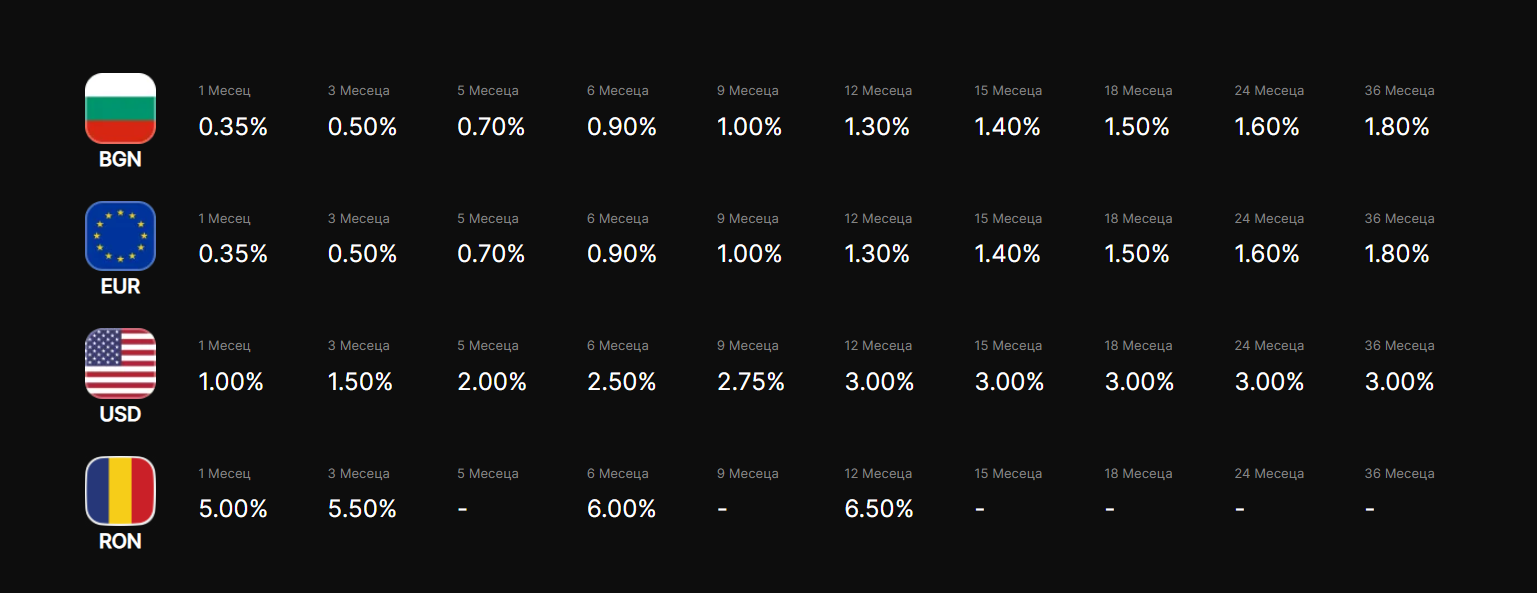Click the EUR 24-month 1.60% rate
The width and height of the screenshot is (1537, 593).
tap(1267, 254)
